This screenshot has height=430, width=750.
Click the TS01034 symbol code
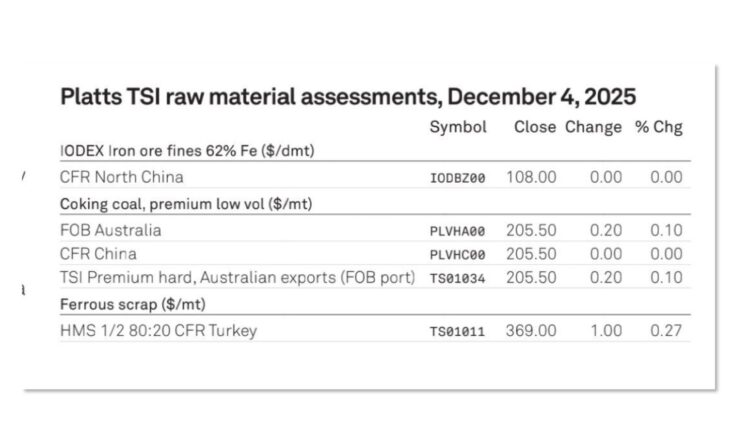tap(458, 278)
